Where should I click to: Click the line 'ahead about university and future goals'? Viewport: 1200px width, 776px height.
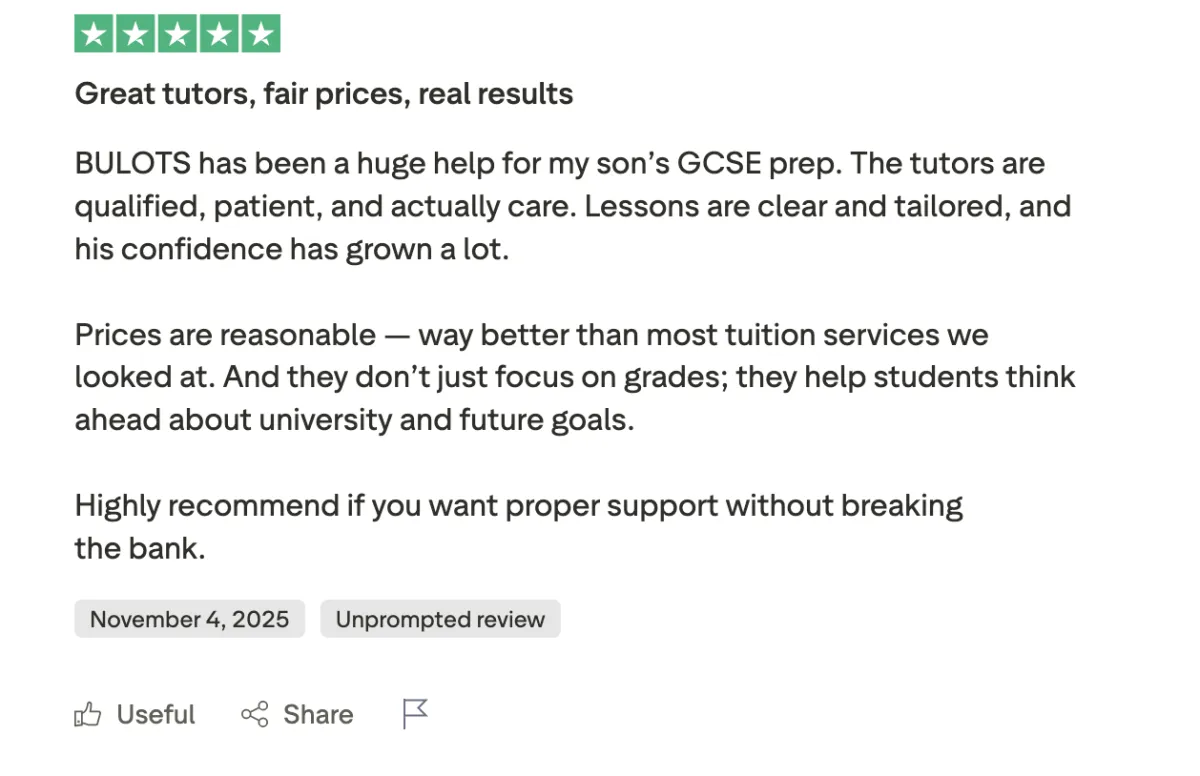(354, 420)
